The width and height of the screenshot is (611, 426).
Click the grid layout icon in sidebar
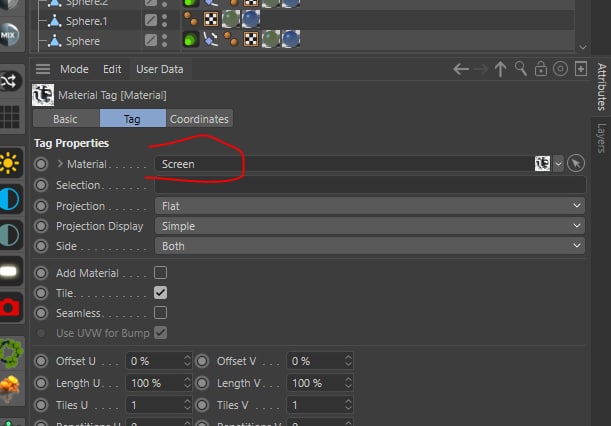[x=10, y=117]
